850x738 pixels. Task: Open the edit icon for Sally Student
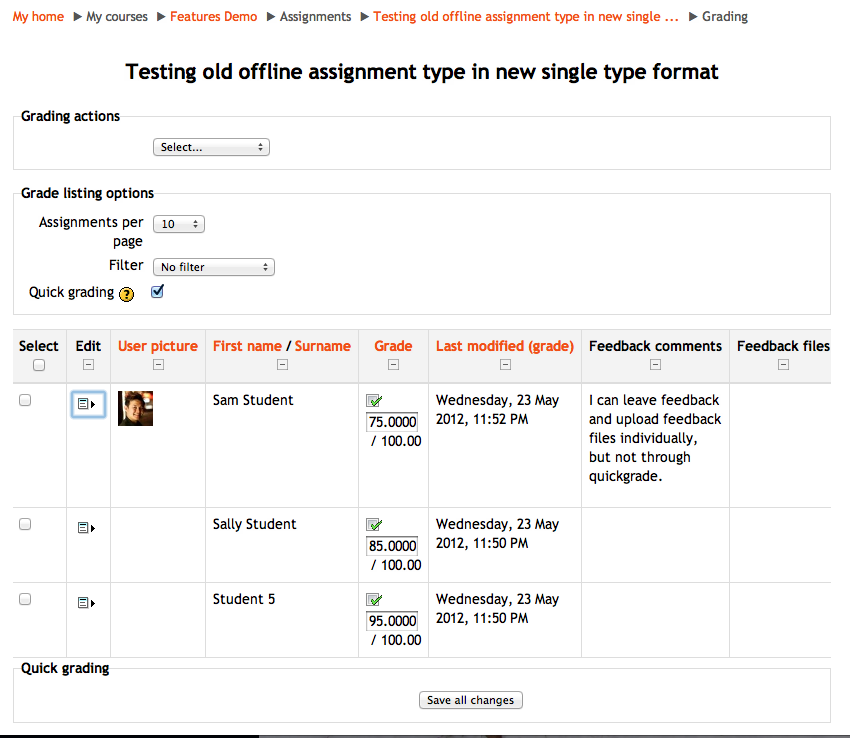(x=86, y=528)
